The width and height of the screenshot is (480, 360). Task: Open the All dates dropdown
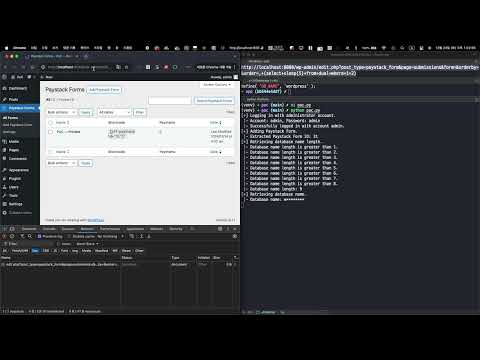point(114,112)
